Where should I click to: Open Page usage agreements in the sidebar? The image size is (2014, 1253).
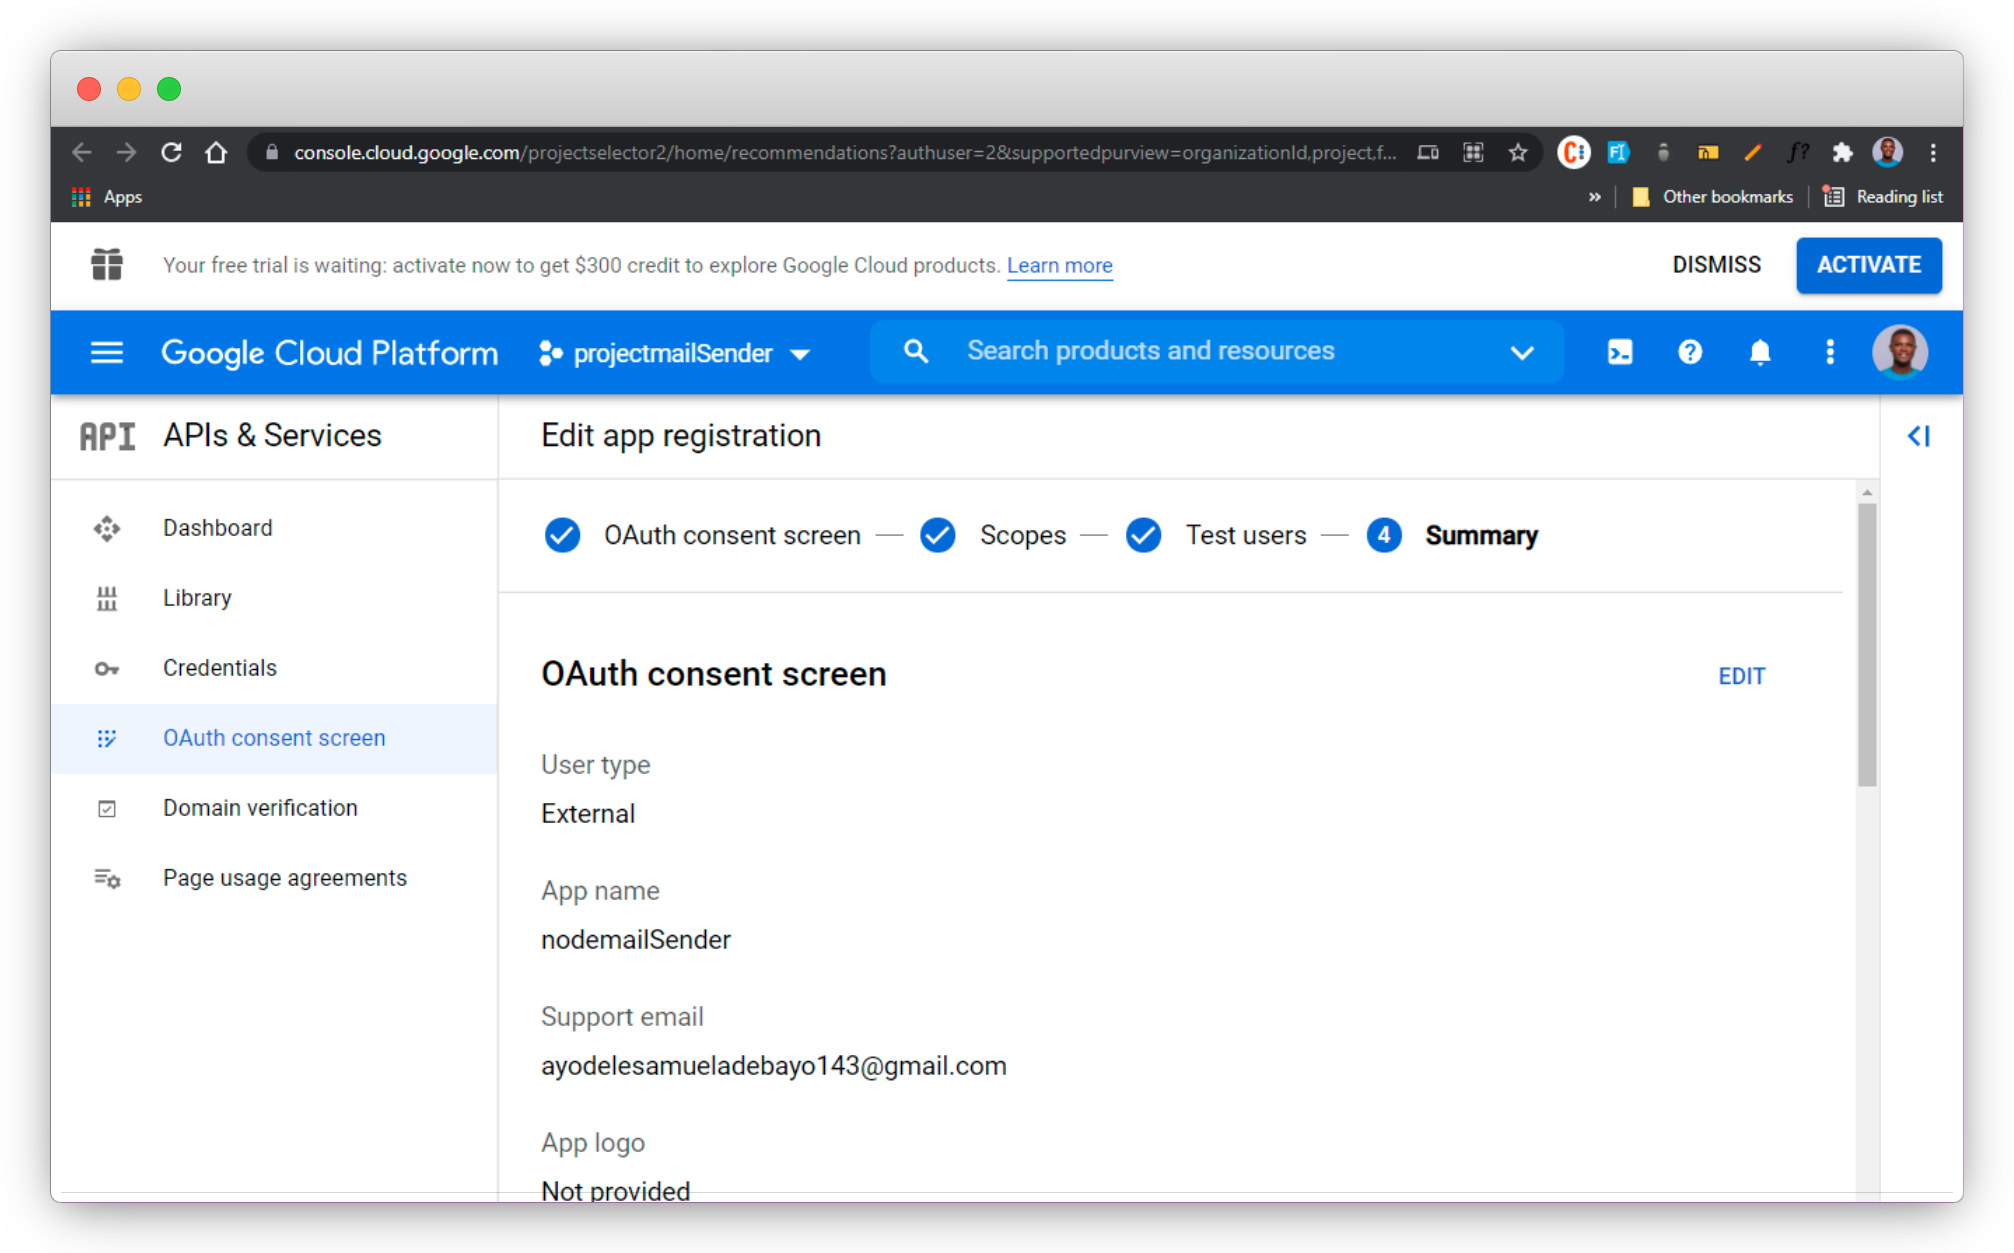(x=274, y=878)
